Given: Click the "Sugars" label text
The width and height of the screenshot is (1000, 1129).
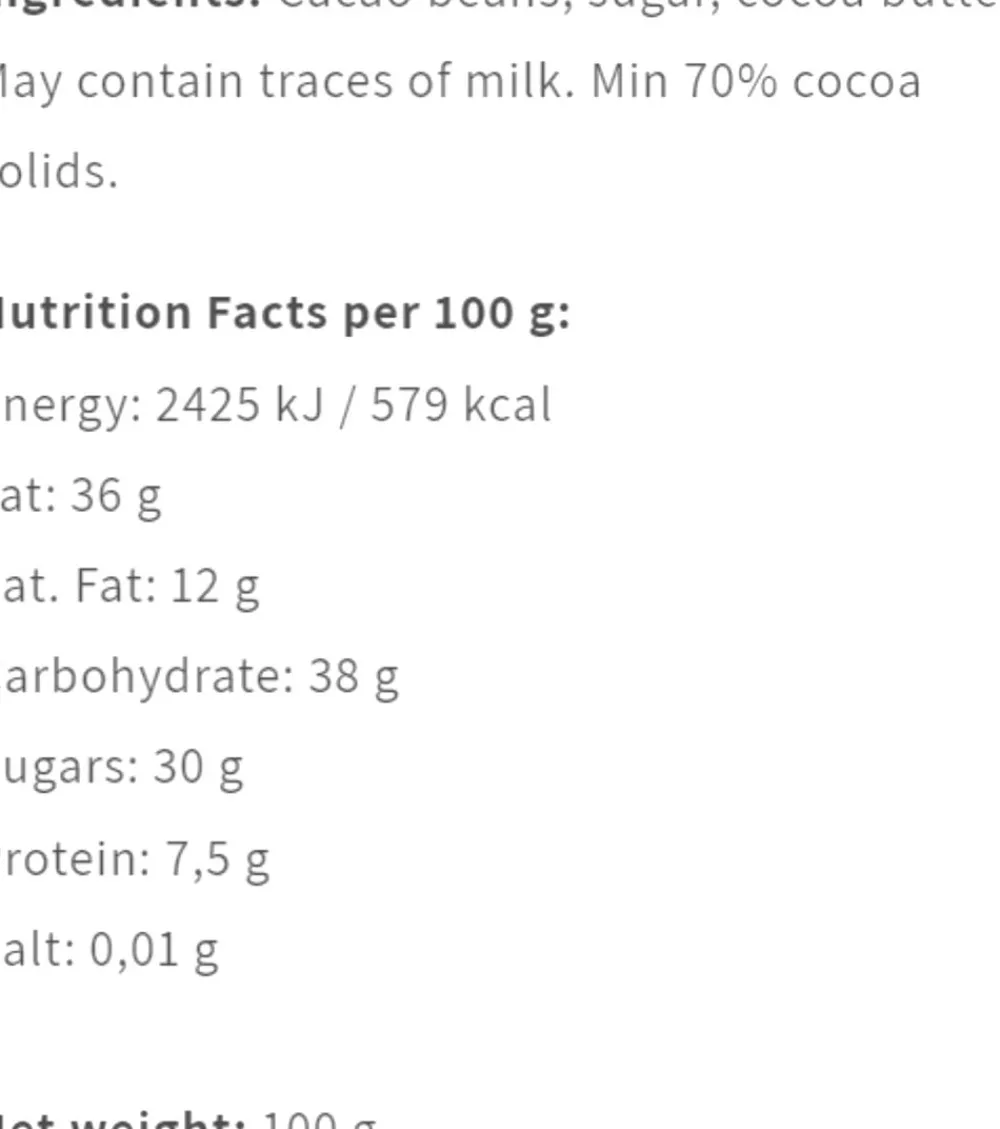Looking at the screenshot, I should 66,768.
